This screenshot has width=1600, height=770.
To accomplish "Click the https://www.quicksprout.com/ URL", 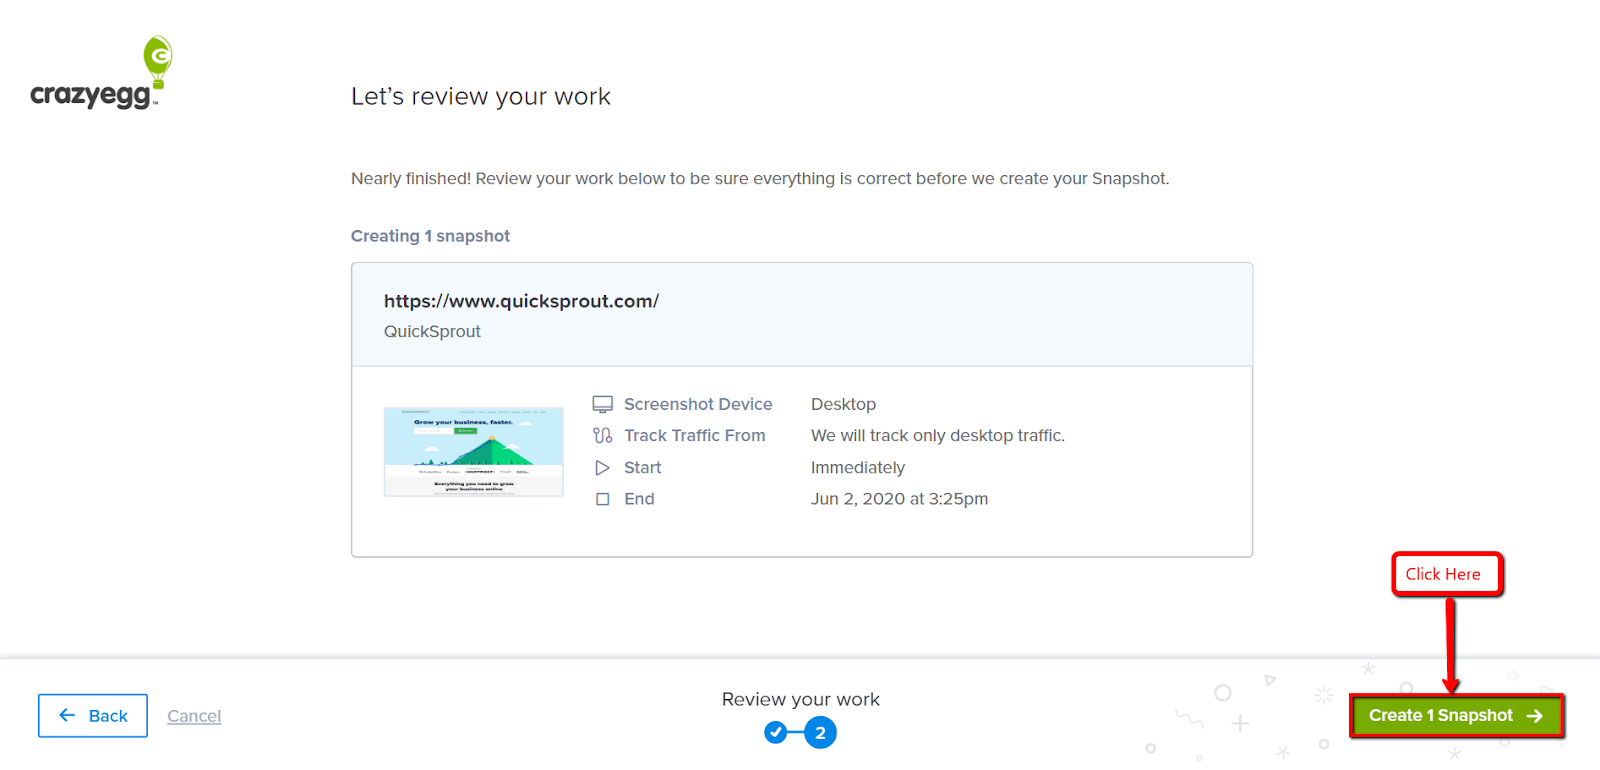I will 521,301.
